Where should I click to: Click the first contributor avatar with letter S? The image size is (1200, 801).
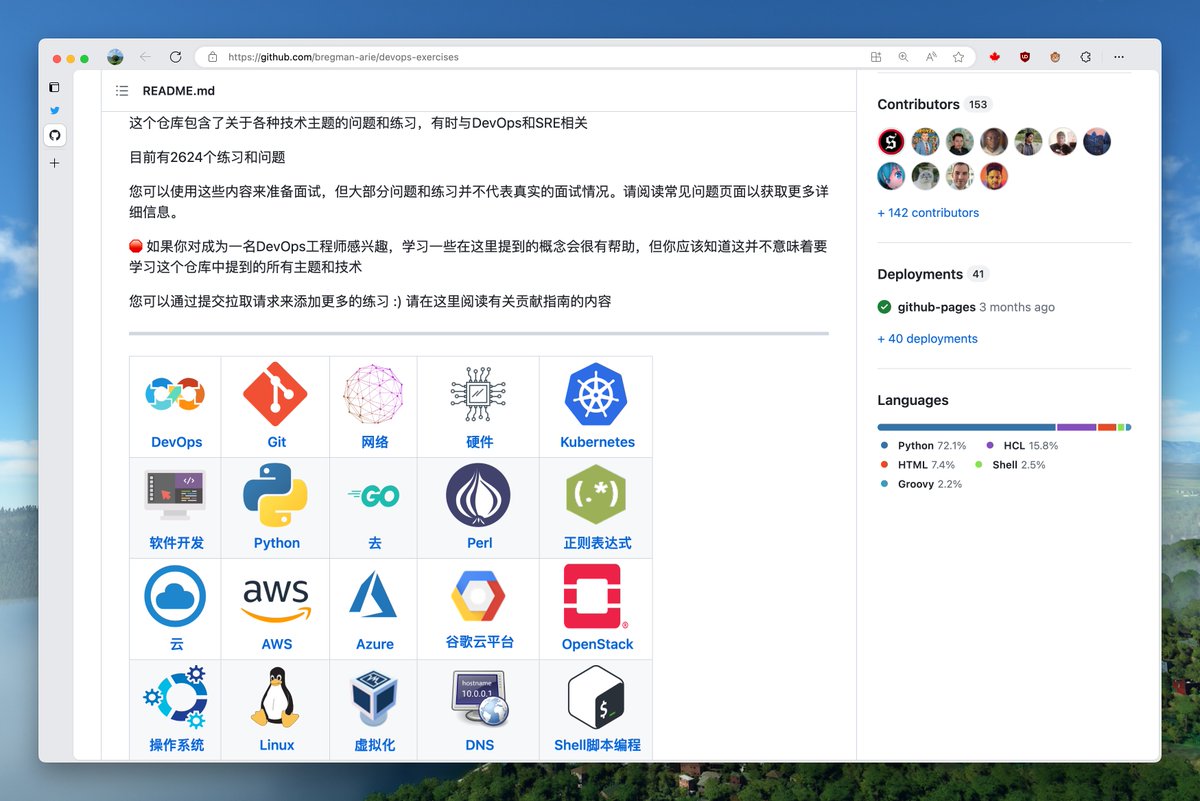click(x=891, y=142)
